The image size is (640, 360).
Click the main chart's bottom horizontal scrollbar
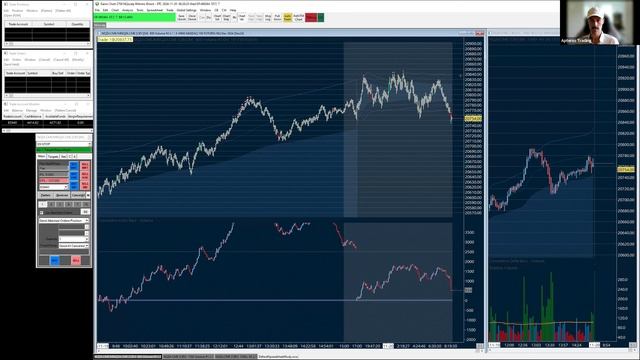(x=291, y=351)
